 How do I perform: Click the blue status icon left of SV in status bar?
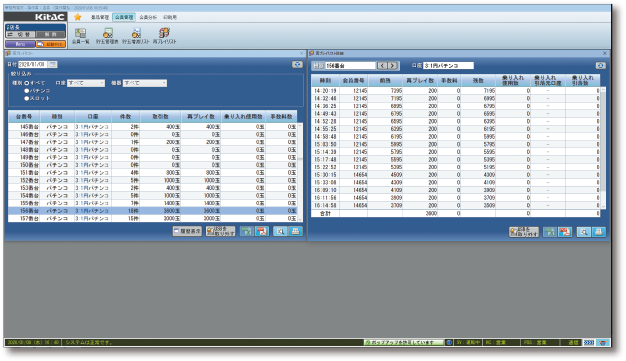coord(449,343)
